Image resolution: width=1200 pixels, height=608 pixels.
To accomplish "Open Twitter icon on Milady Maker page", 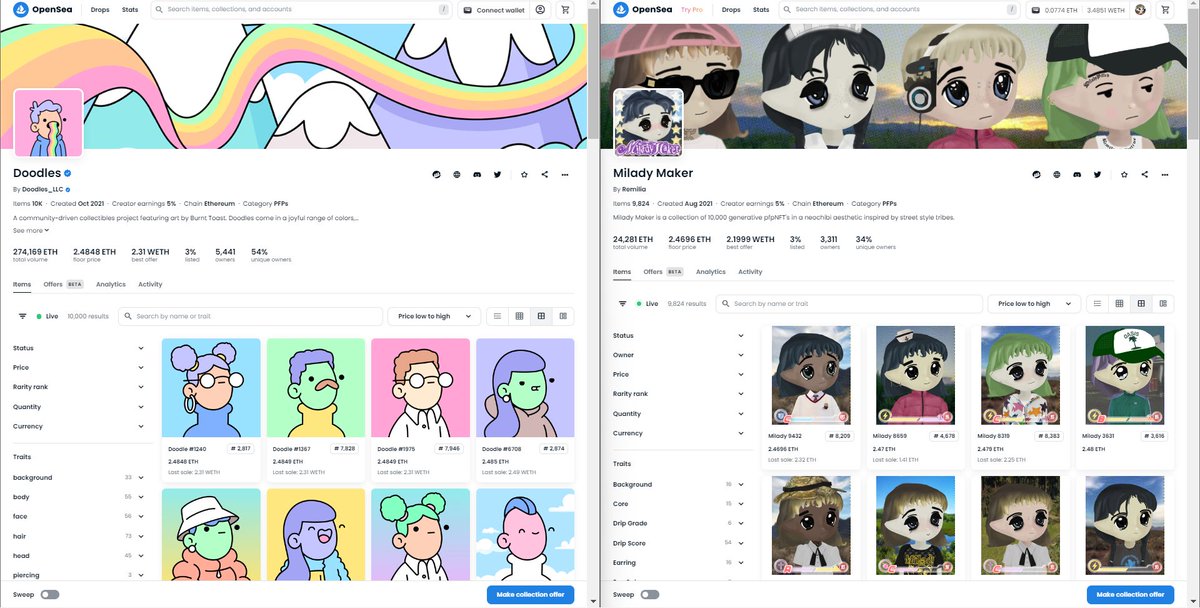I will 1097,174.
